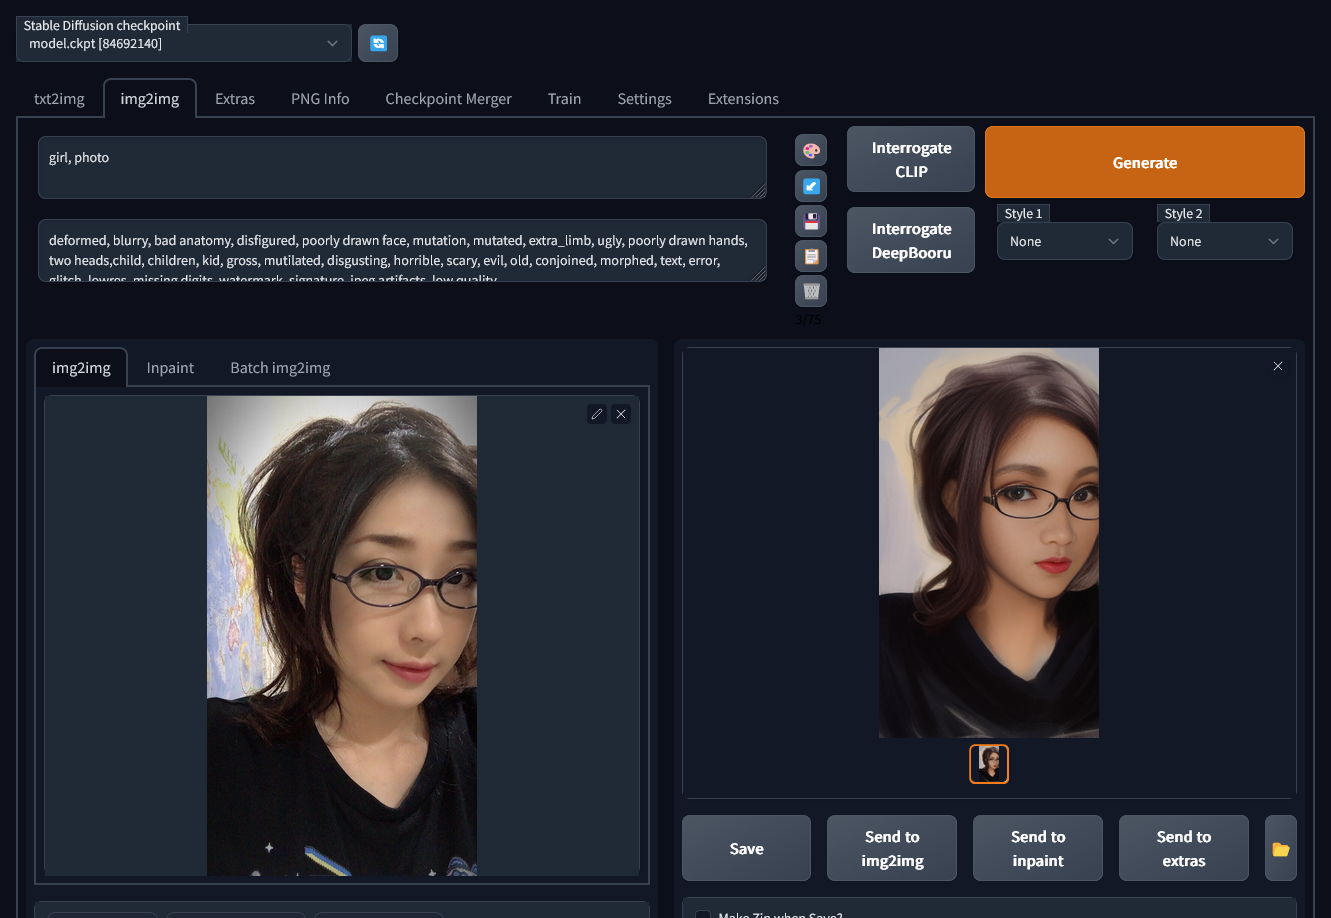Expand the Style 1 dropdown

click(1064, 241)
